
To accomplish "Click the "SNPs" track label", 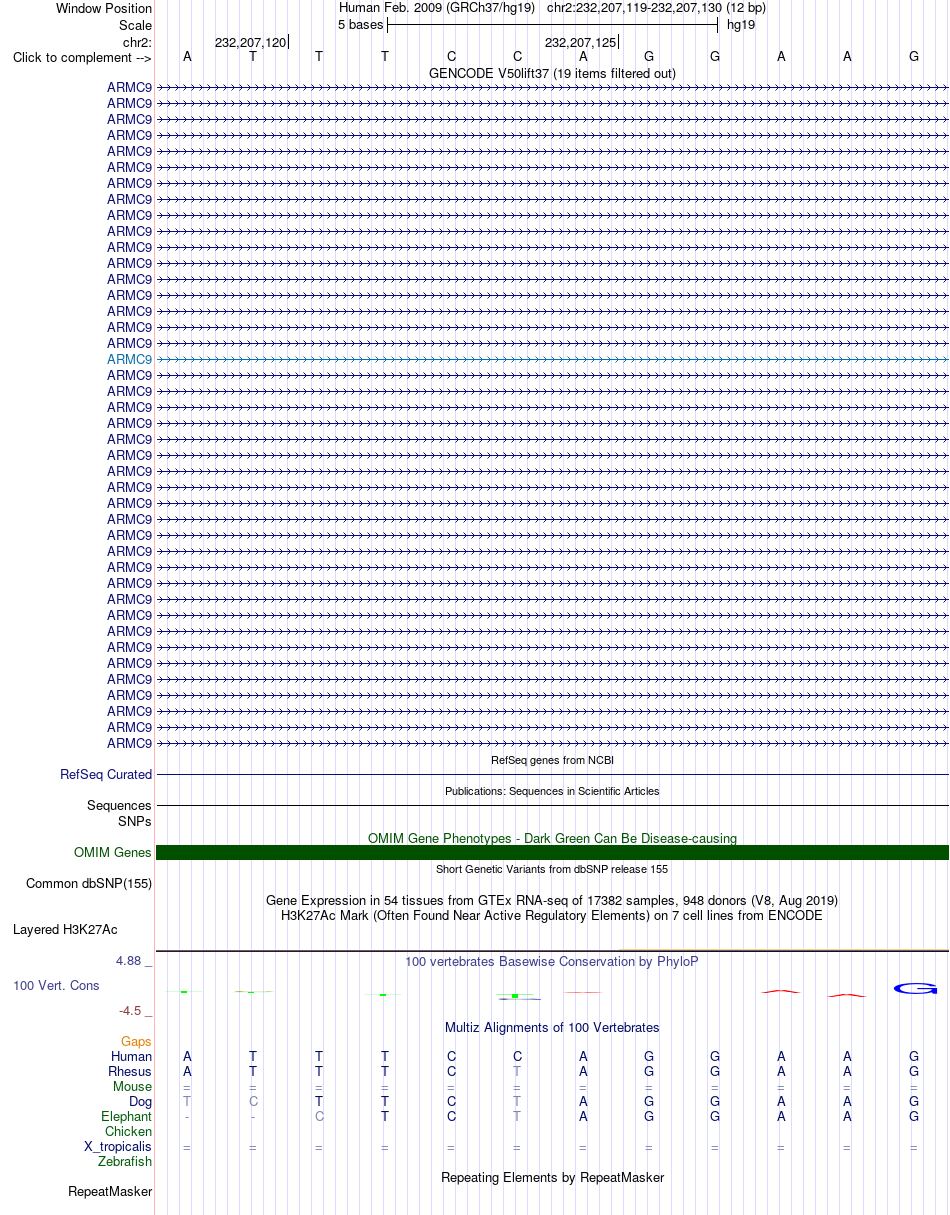I will (x=135, y=821).
